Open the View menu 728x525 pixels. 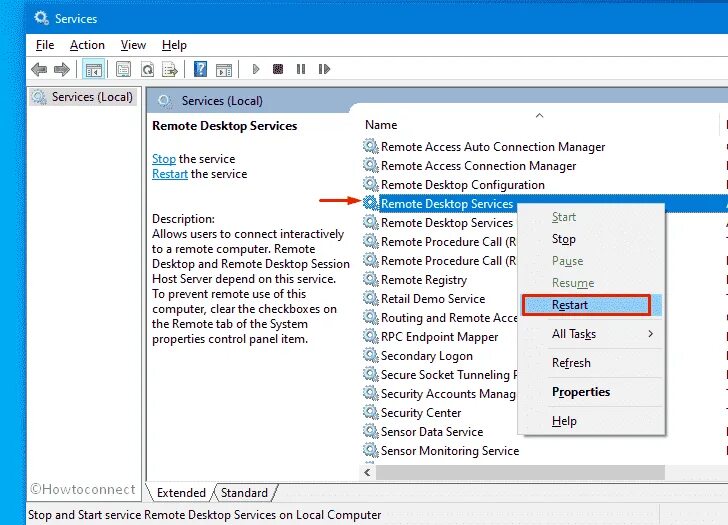coord(133,45)
